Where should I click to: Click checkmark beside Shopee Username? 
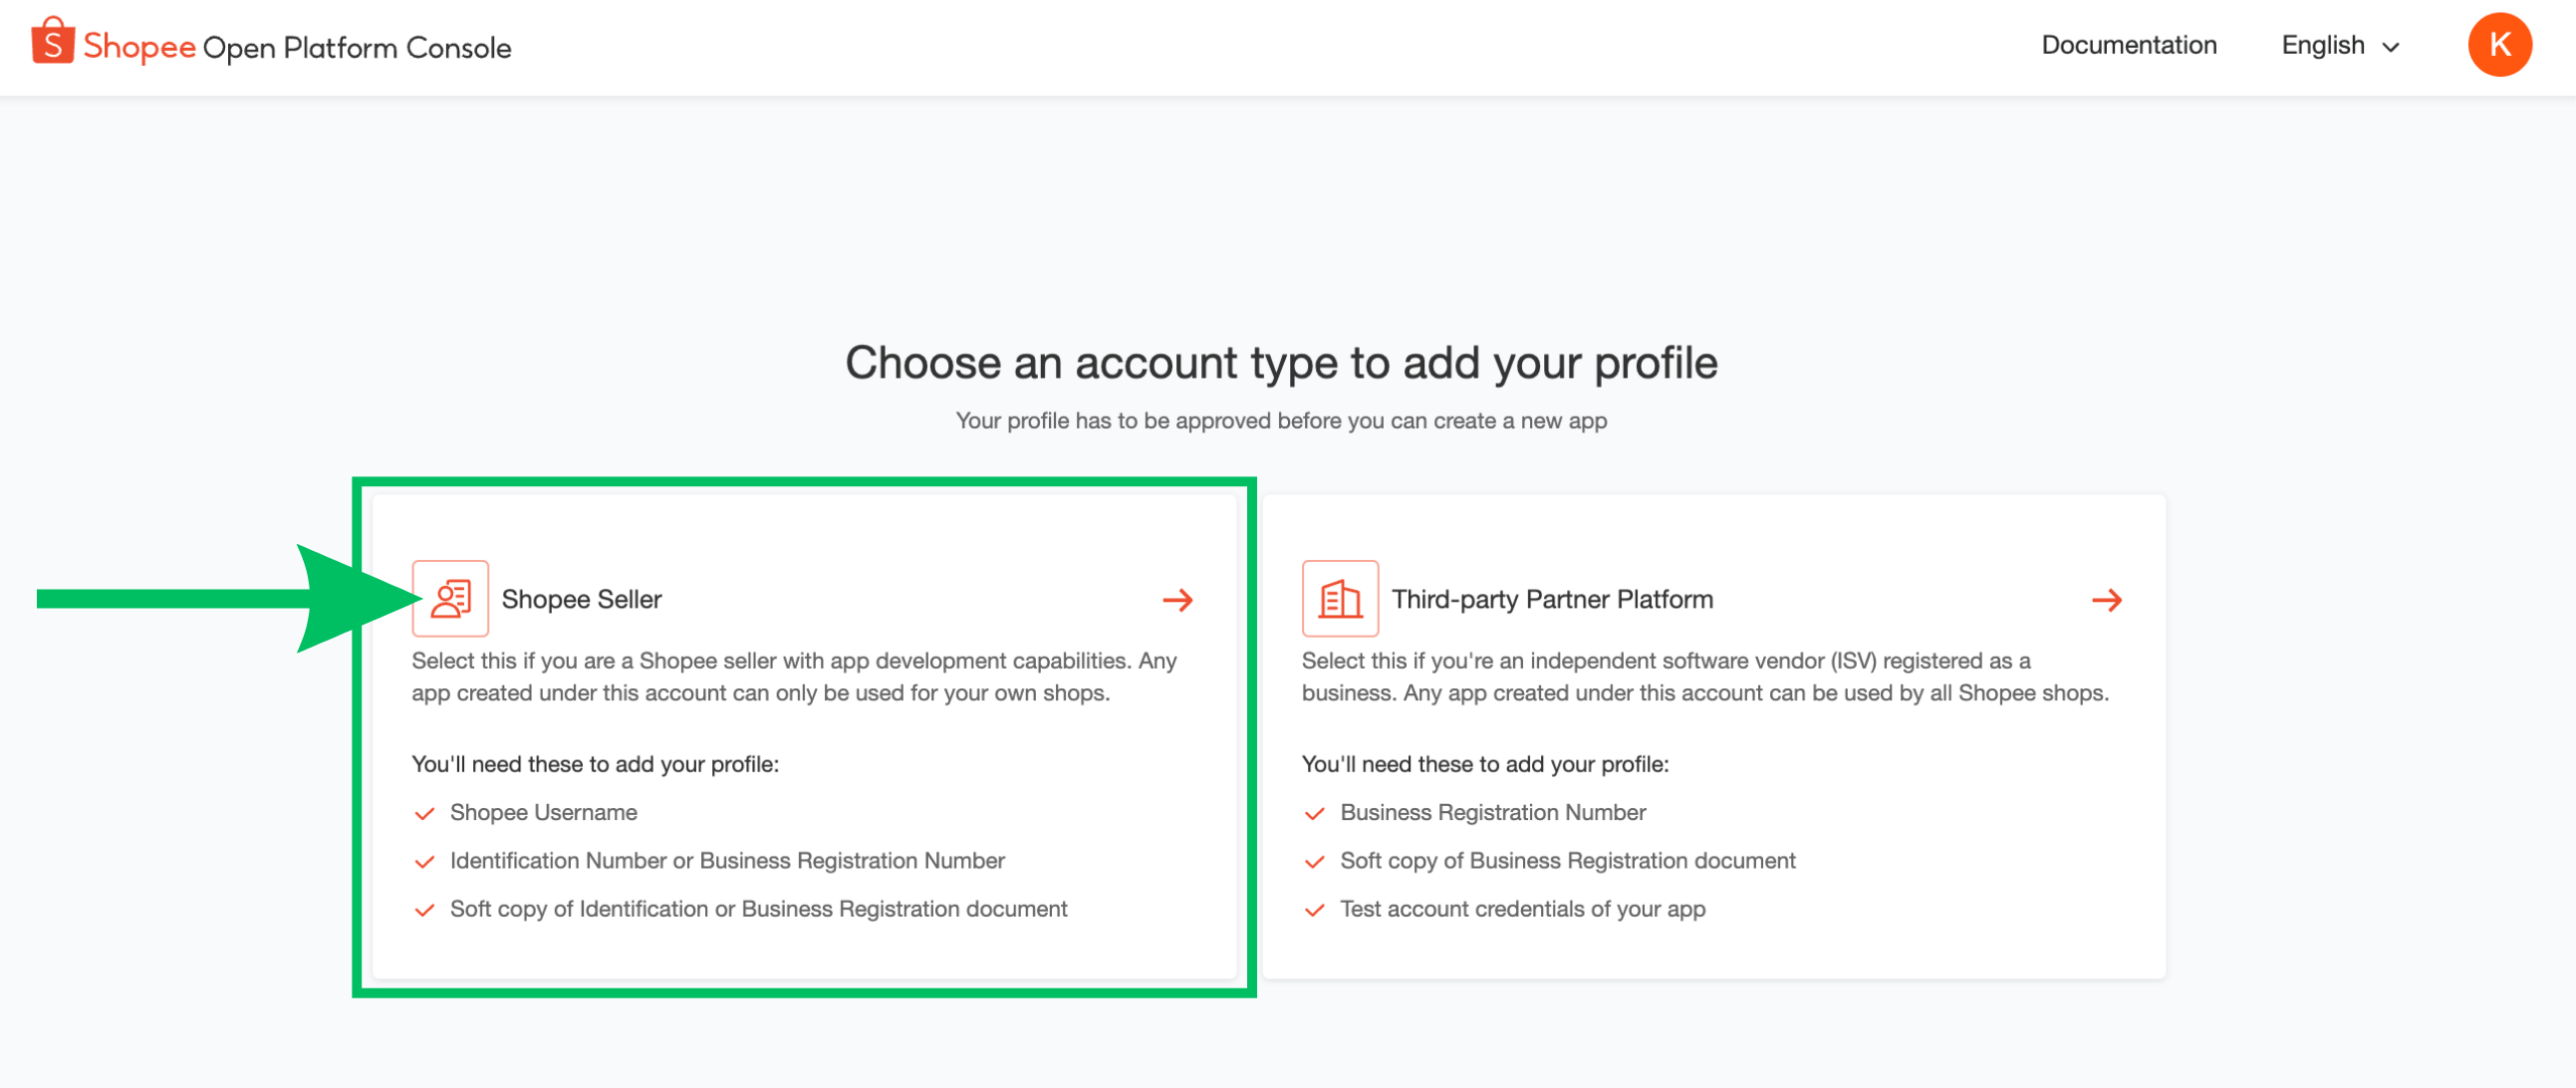pyautogui.click(x=425, y=814)
